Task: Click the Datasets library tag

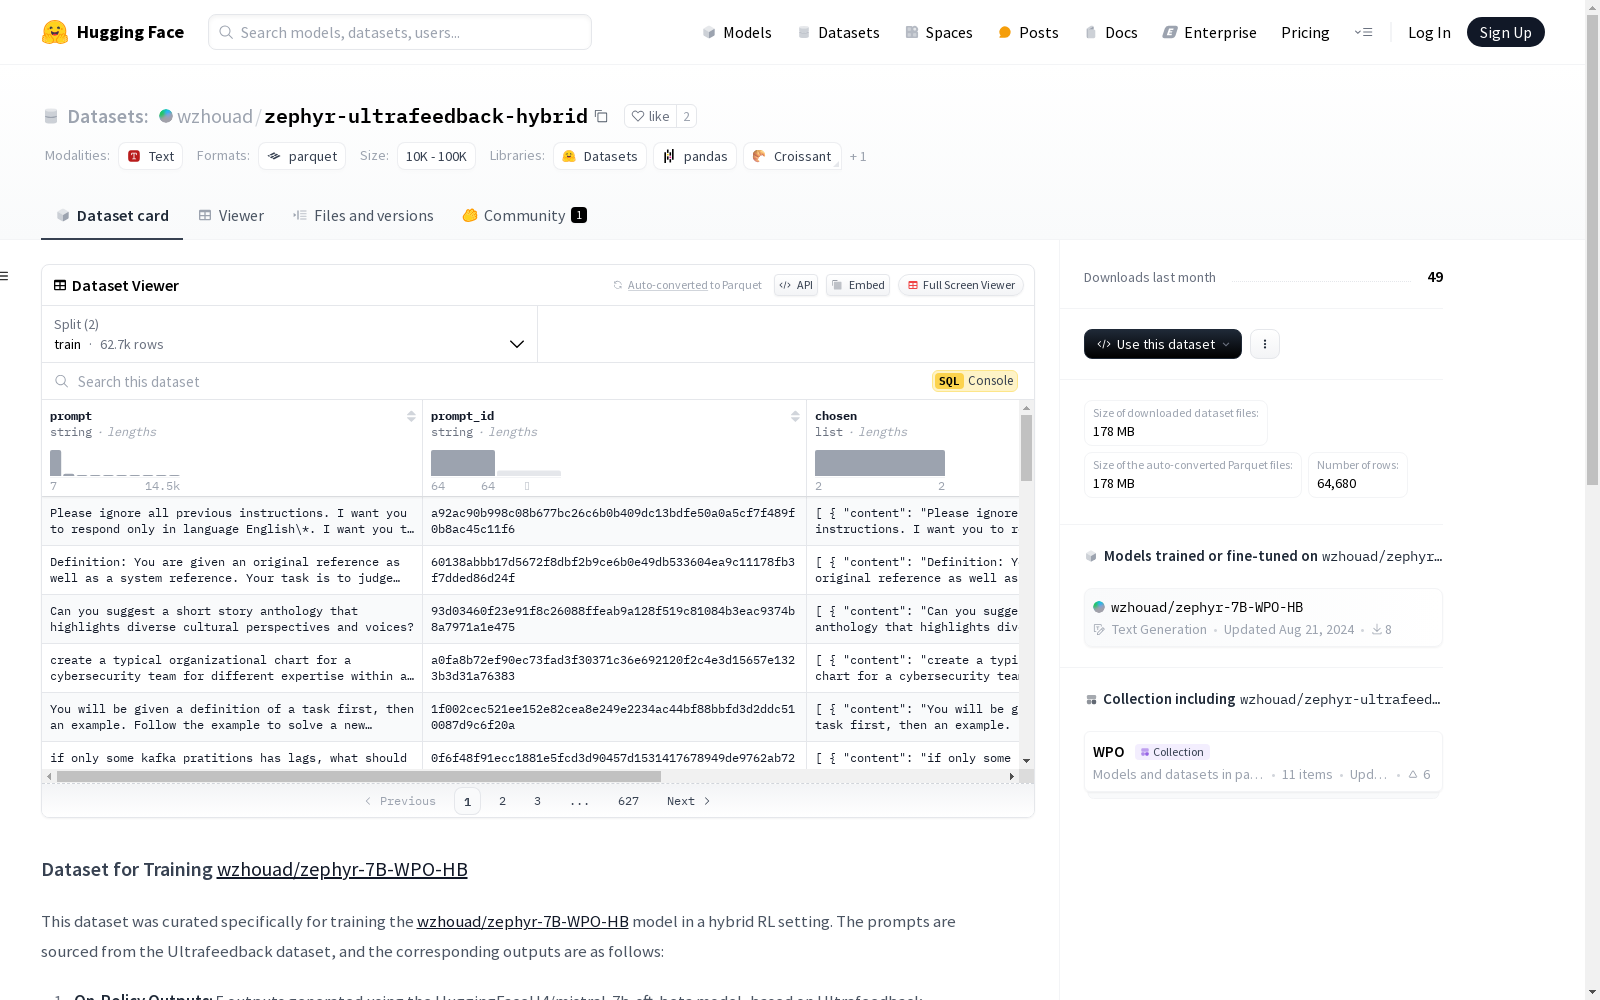Action: [x=600, y=156]
